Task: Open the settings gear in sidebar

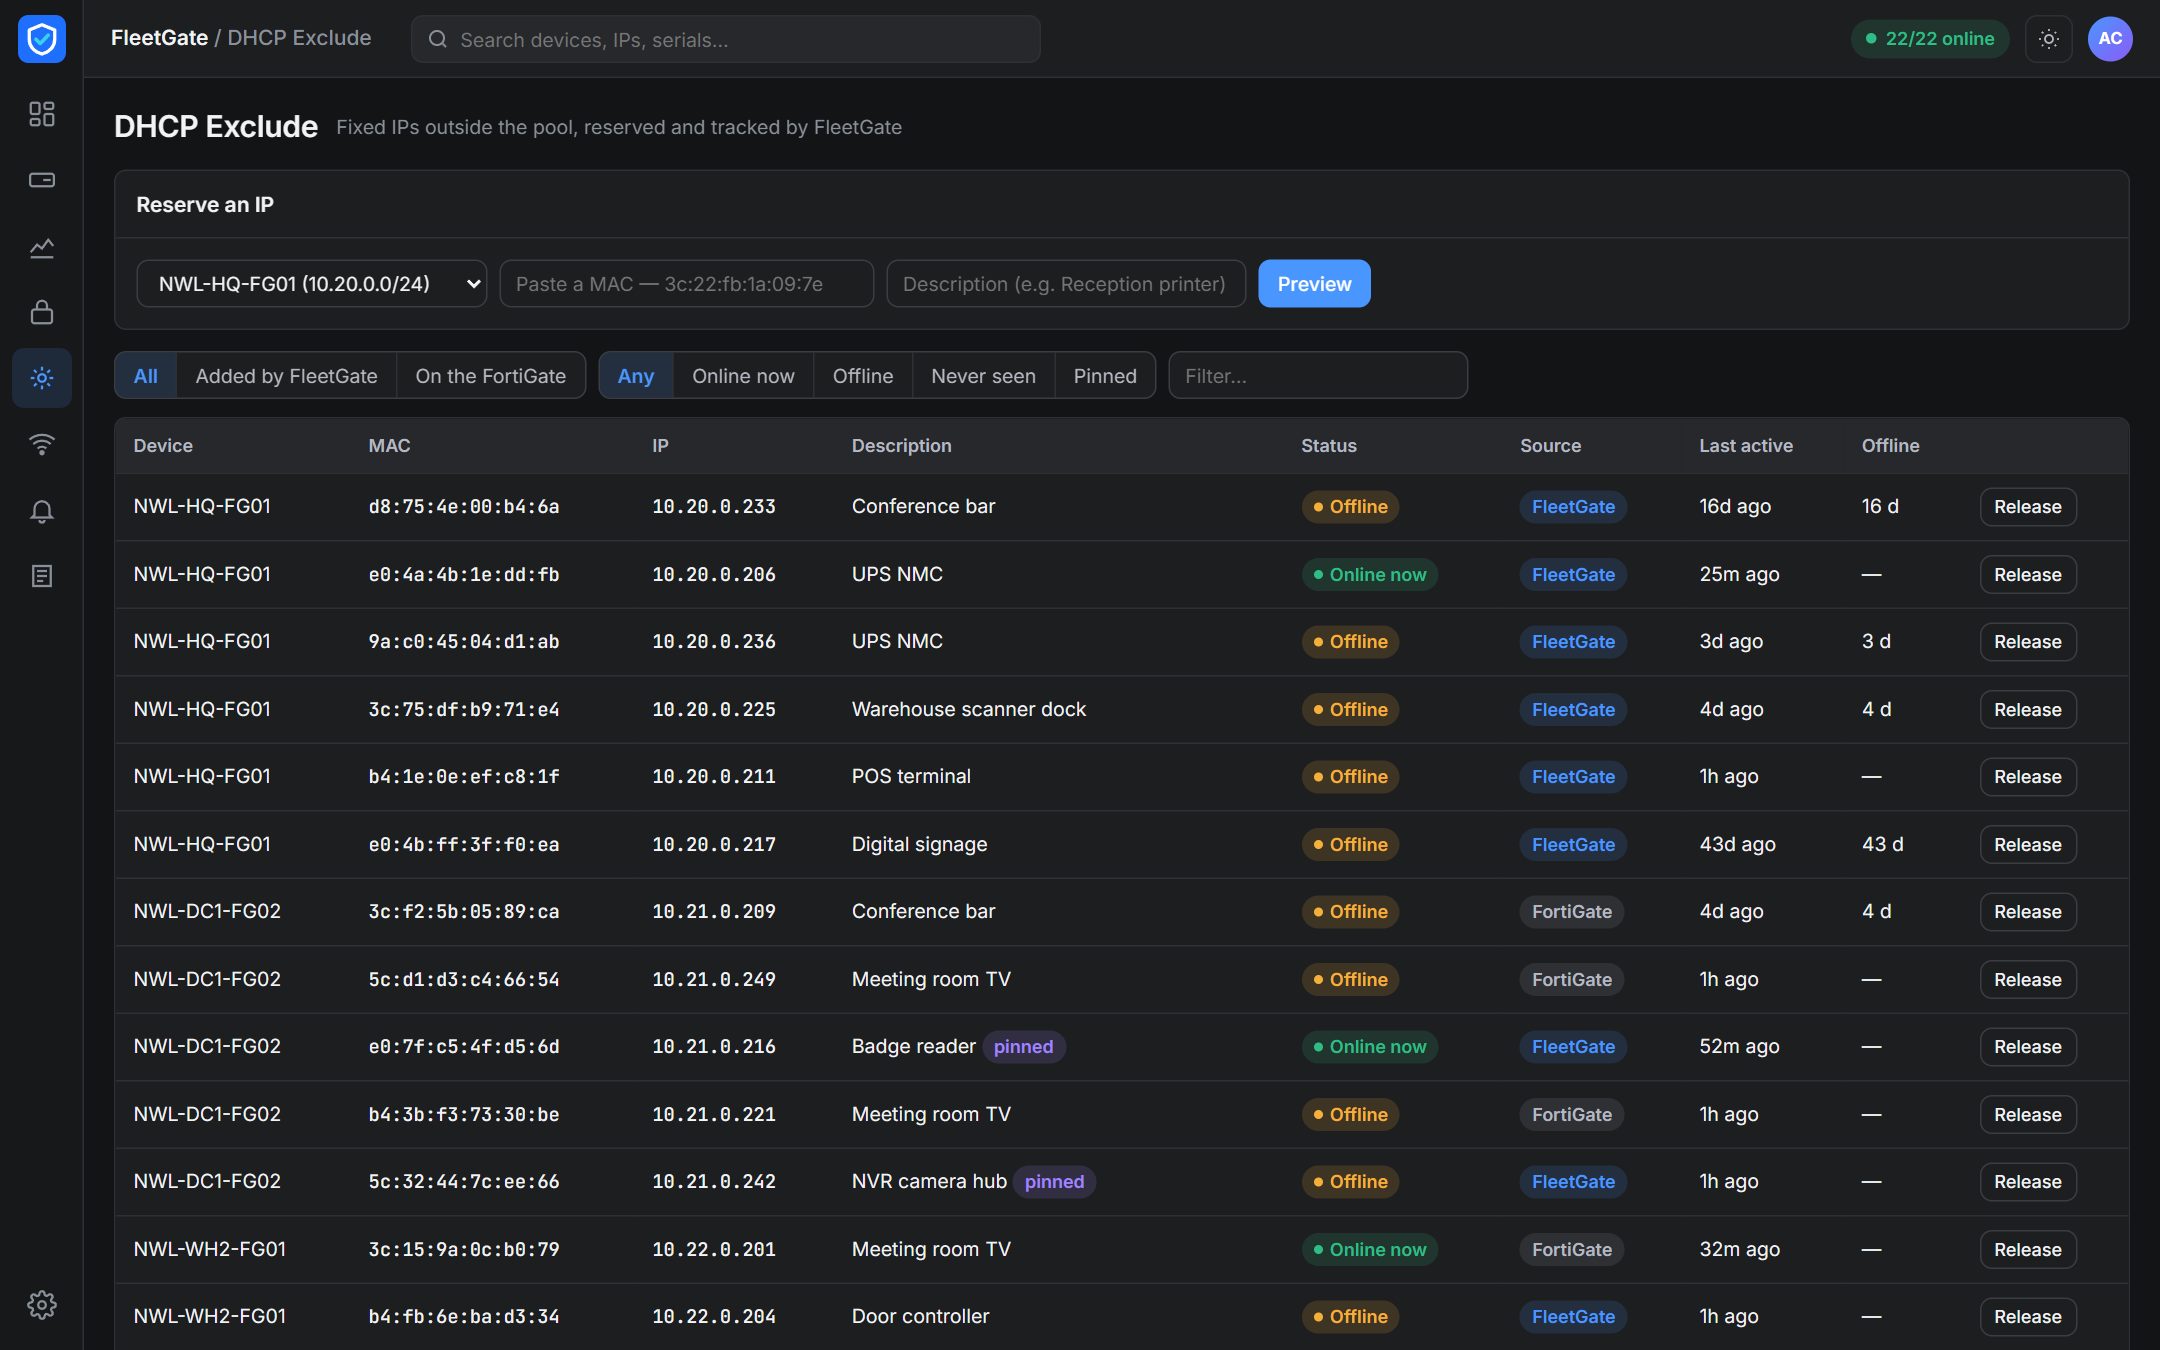Action: click(x=42, y=1304)
